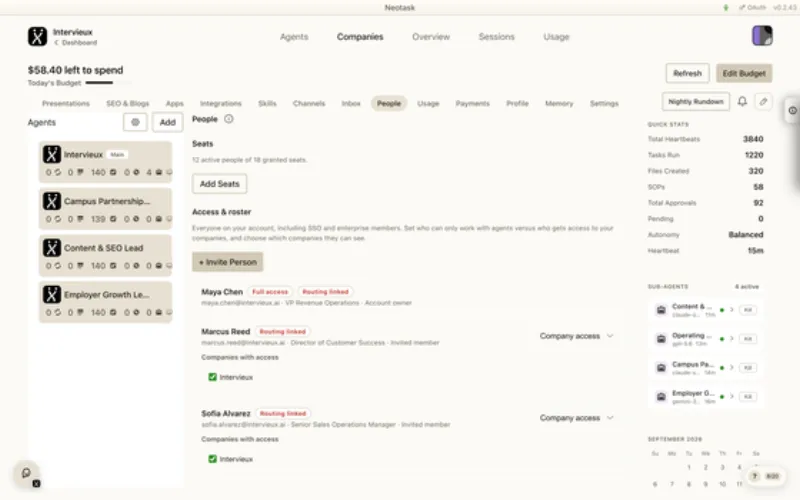The image size is (800, 500).
Task: Click the notification bell icon
Action: pyautogui.click(x=742, y=102)
